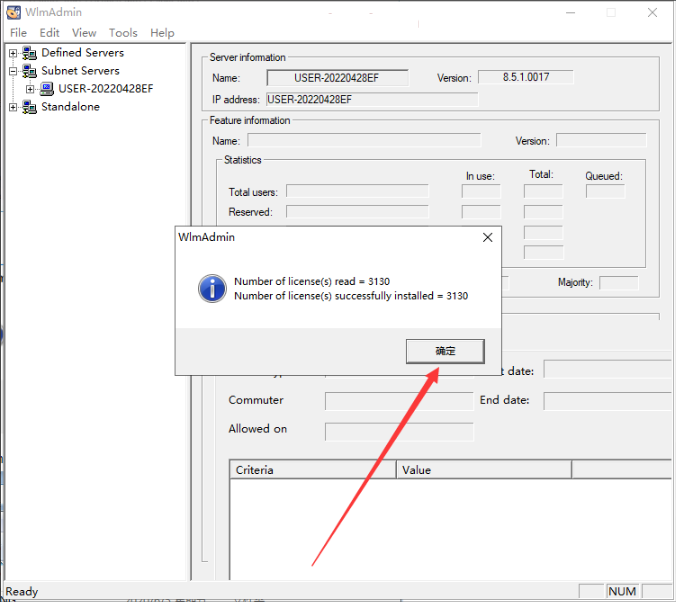
Task: Click the USER-20220428EF computer icon
Action: [47, 89]
